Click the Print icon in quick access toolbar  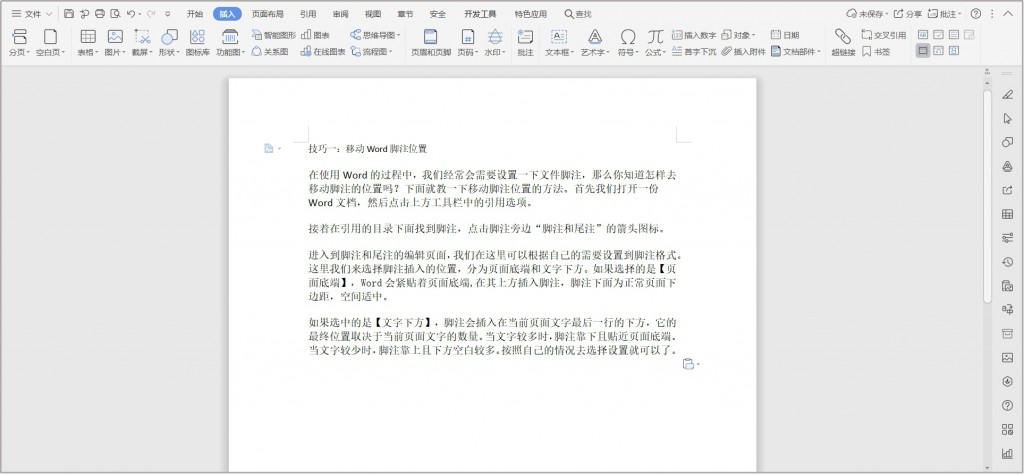click(100, 14)
